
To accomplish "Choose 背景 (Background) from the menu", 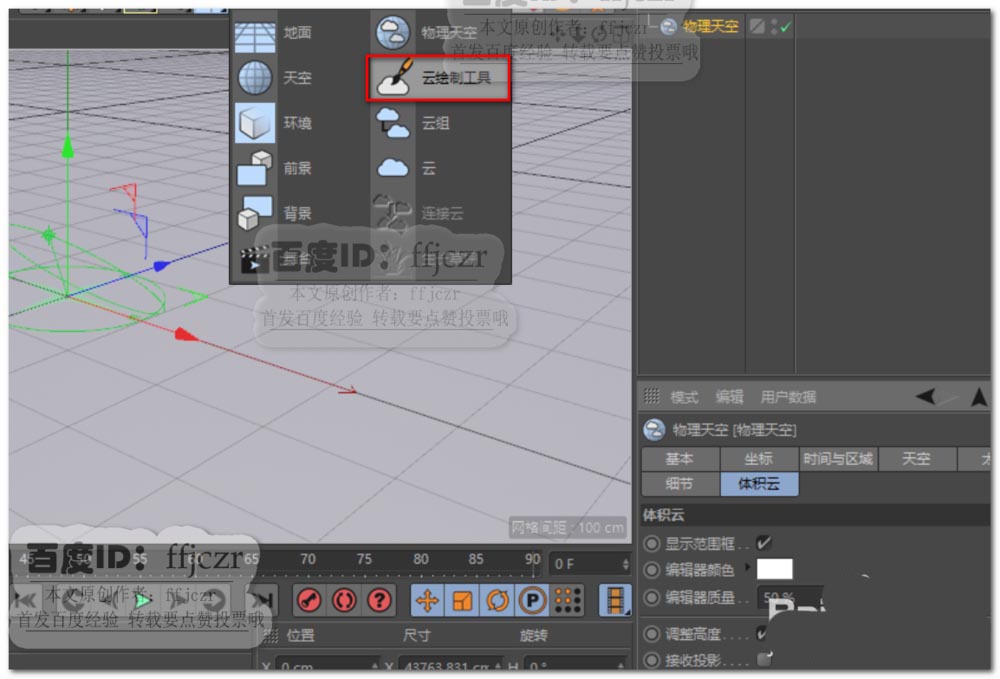I will 297,213.
